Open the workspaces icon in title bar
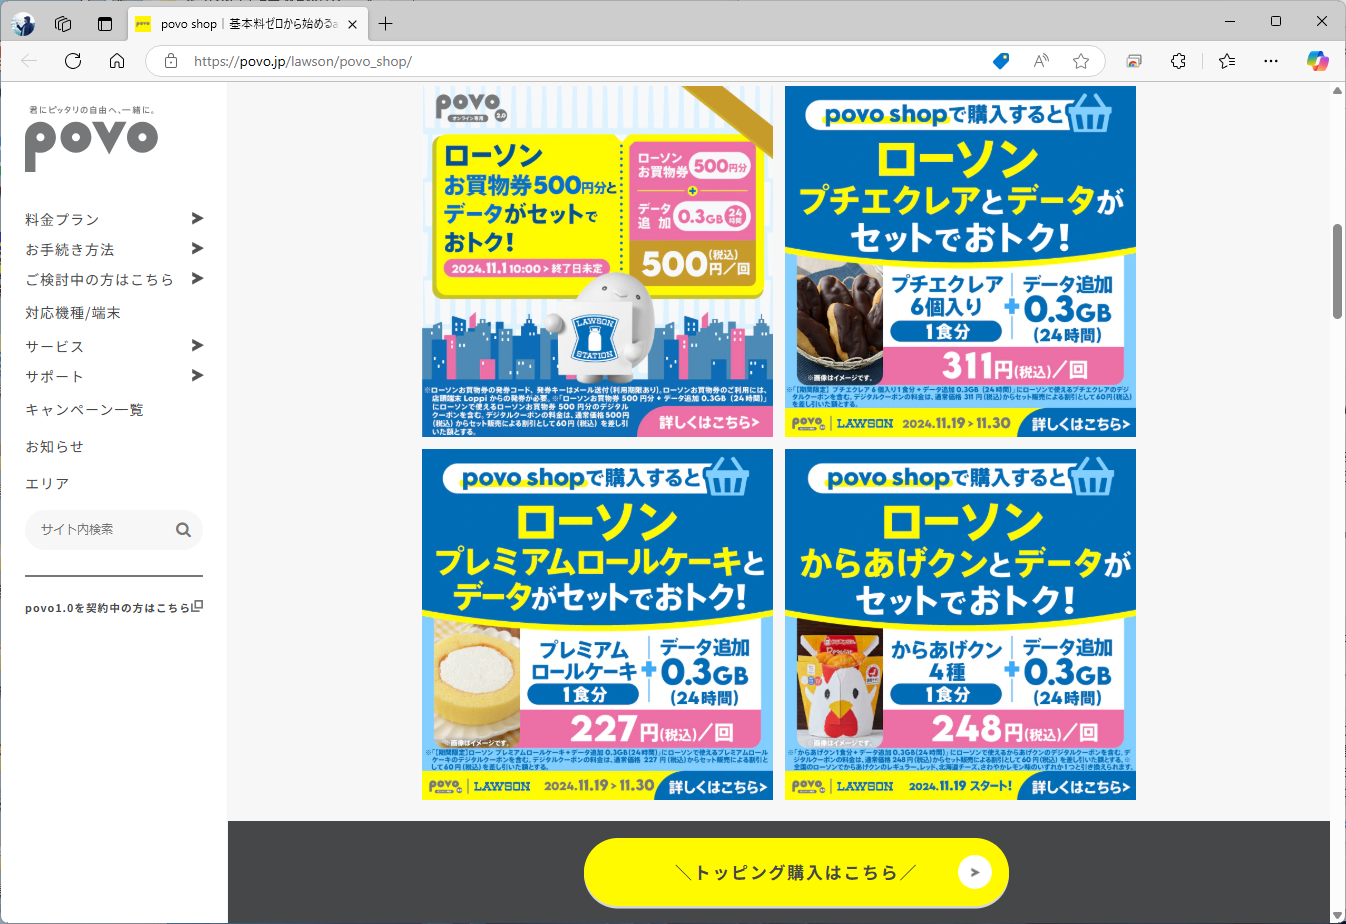 tap(63, 24)
